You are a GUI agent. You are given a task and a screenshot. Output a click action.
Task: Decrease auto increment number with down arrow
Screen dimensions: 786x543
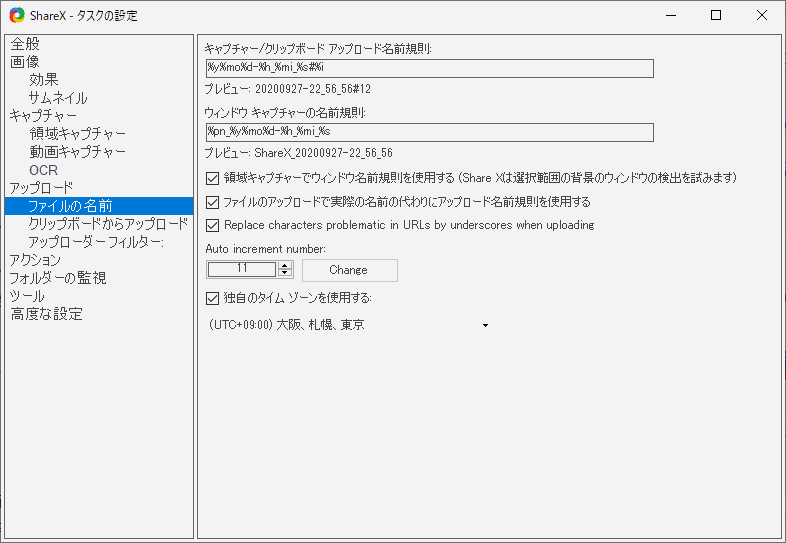click(285, 273)
